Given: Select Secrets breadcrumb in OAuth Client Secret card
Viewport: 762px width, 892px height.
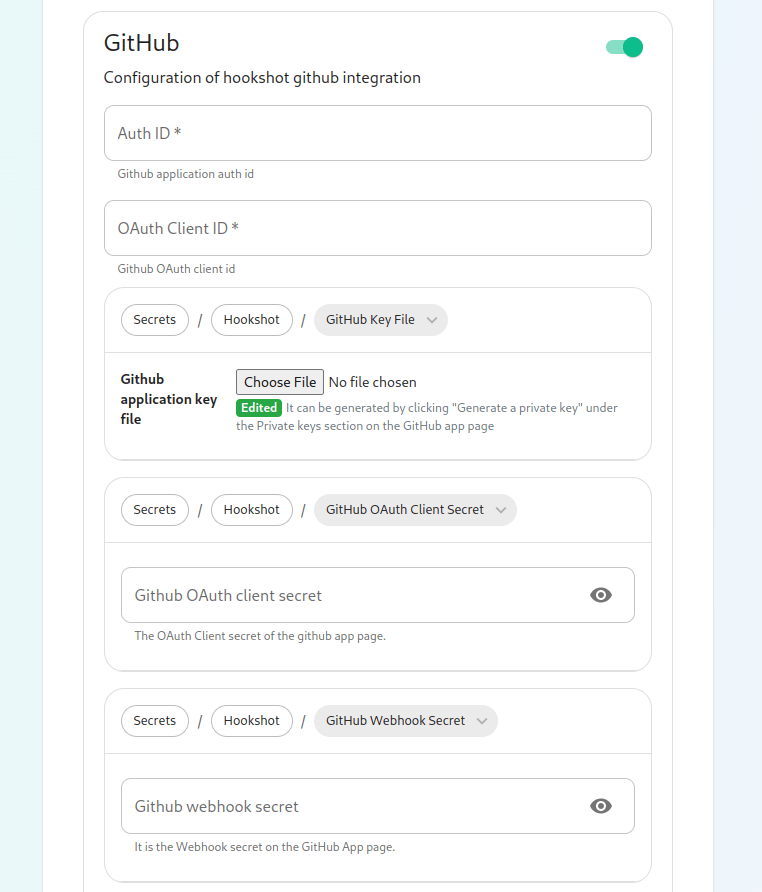Looking at the screenshot, I should click(155, 510).
